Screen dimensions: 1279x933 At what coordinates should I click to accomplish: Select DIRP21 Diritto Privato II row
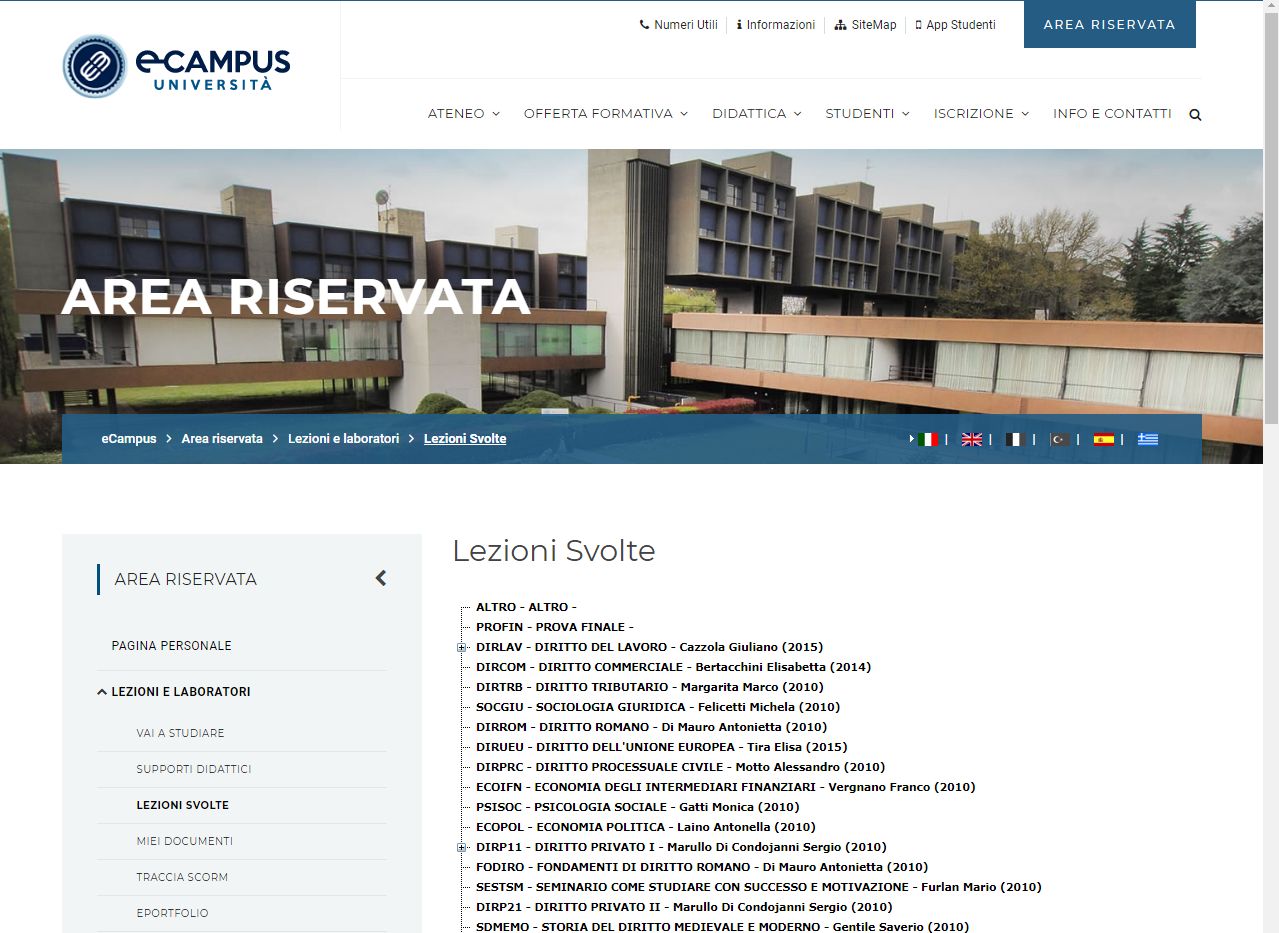[x=684, y=907]
